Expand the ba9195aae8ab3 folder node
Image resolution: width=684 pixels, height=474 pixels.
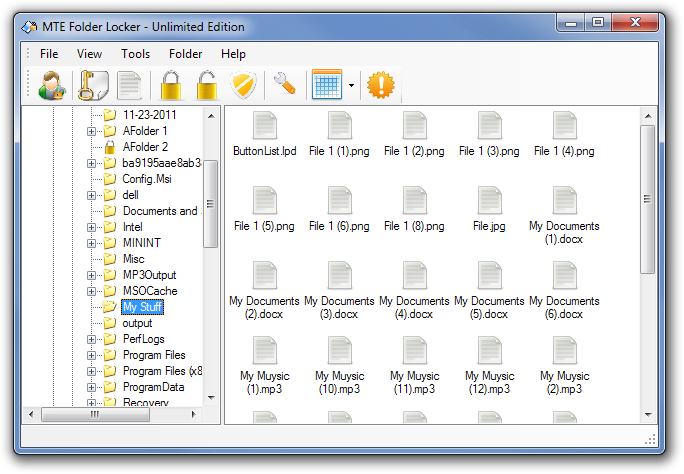pos(91,164)
